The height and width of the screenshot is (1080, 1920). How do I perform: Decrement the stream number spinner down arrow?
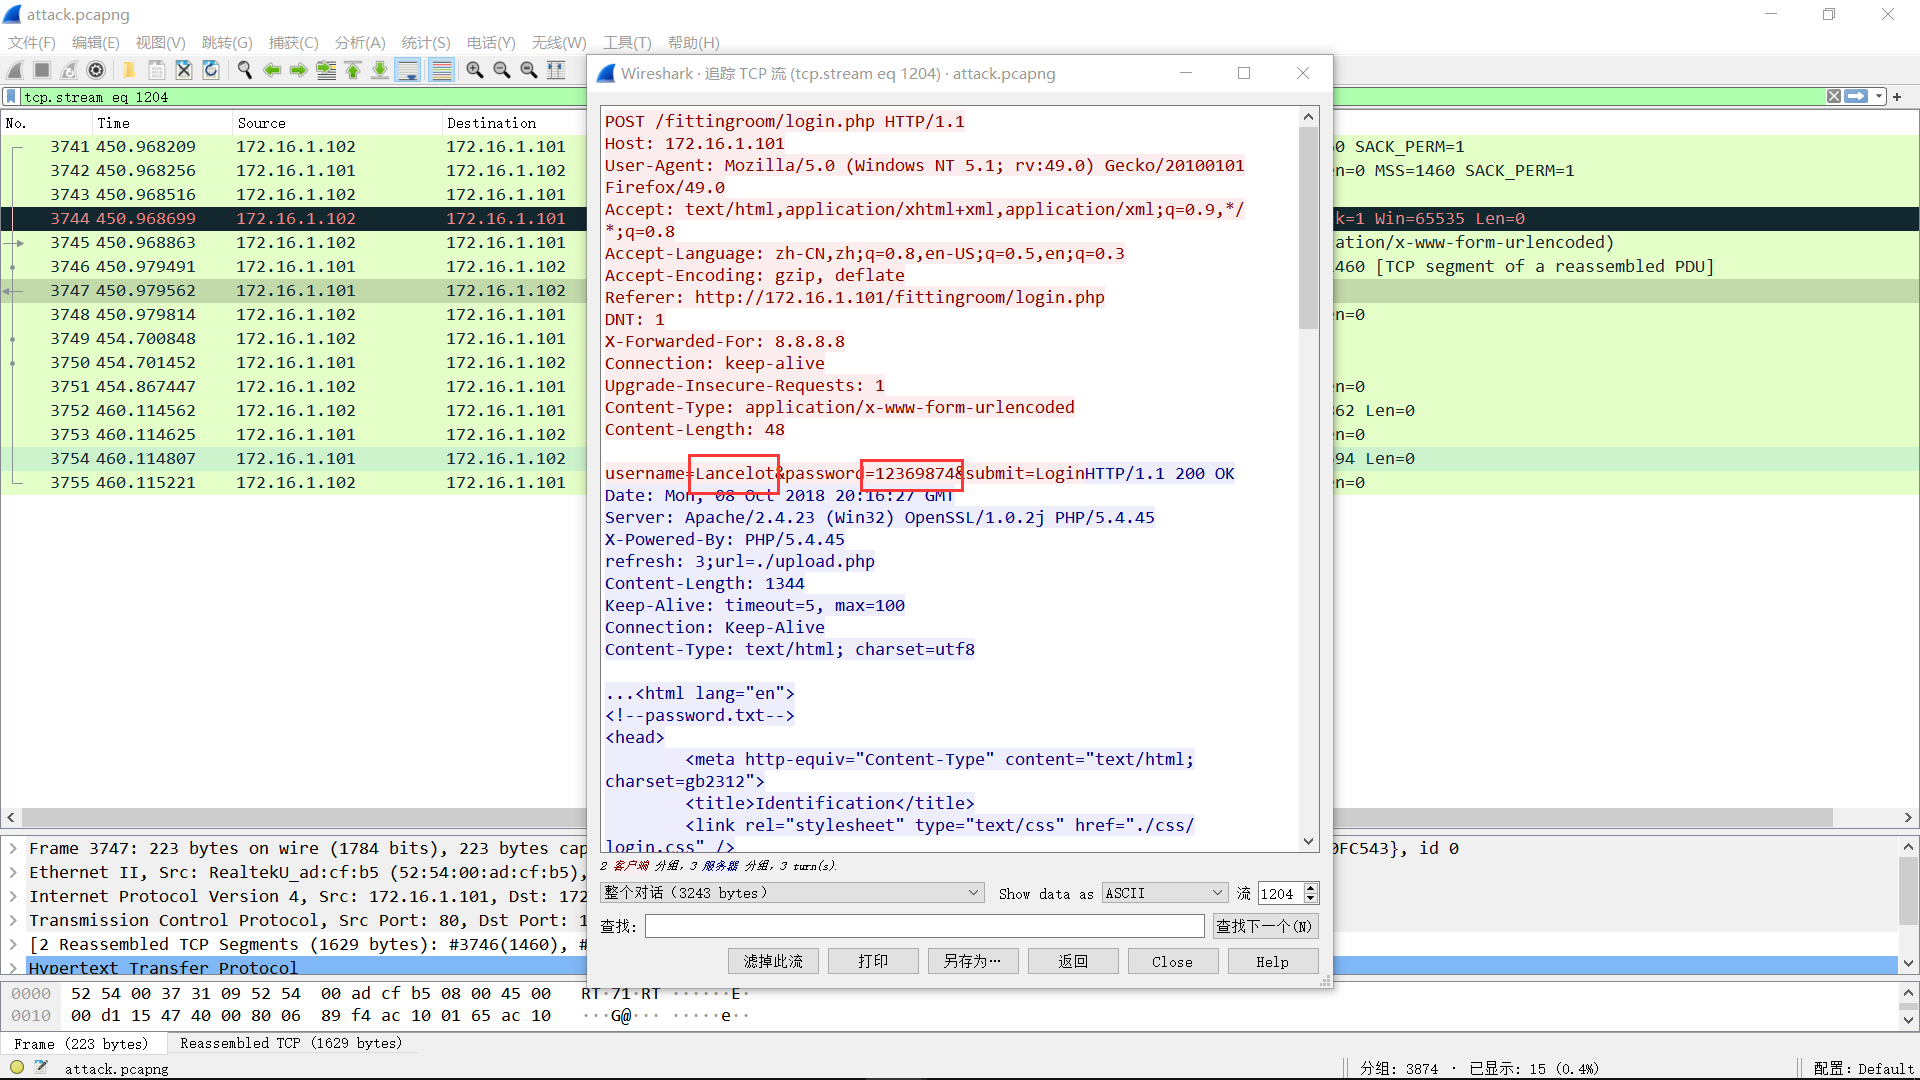coord(1311,898)
